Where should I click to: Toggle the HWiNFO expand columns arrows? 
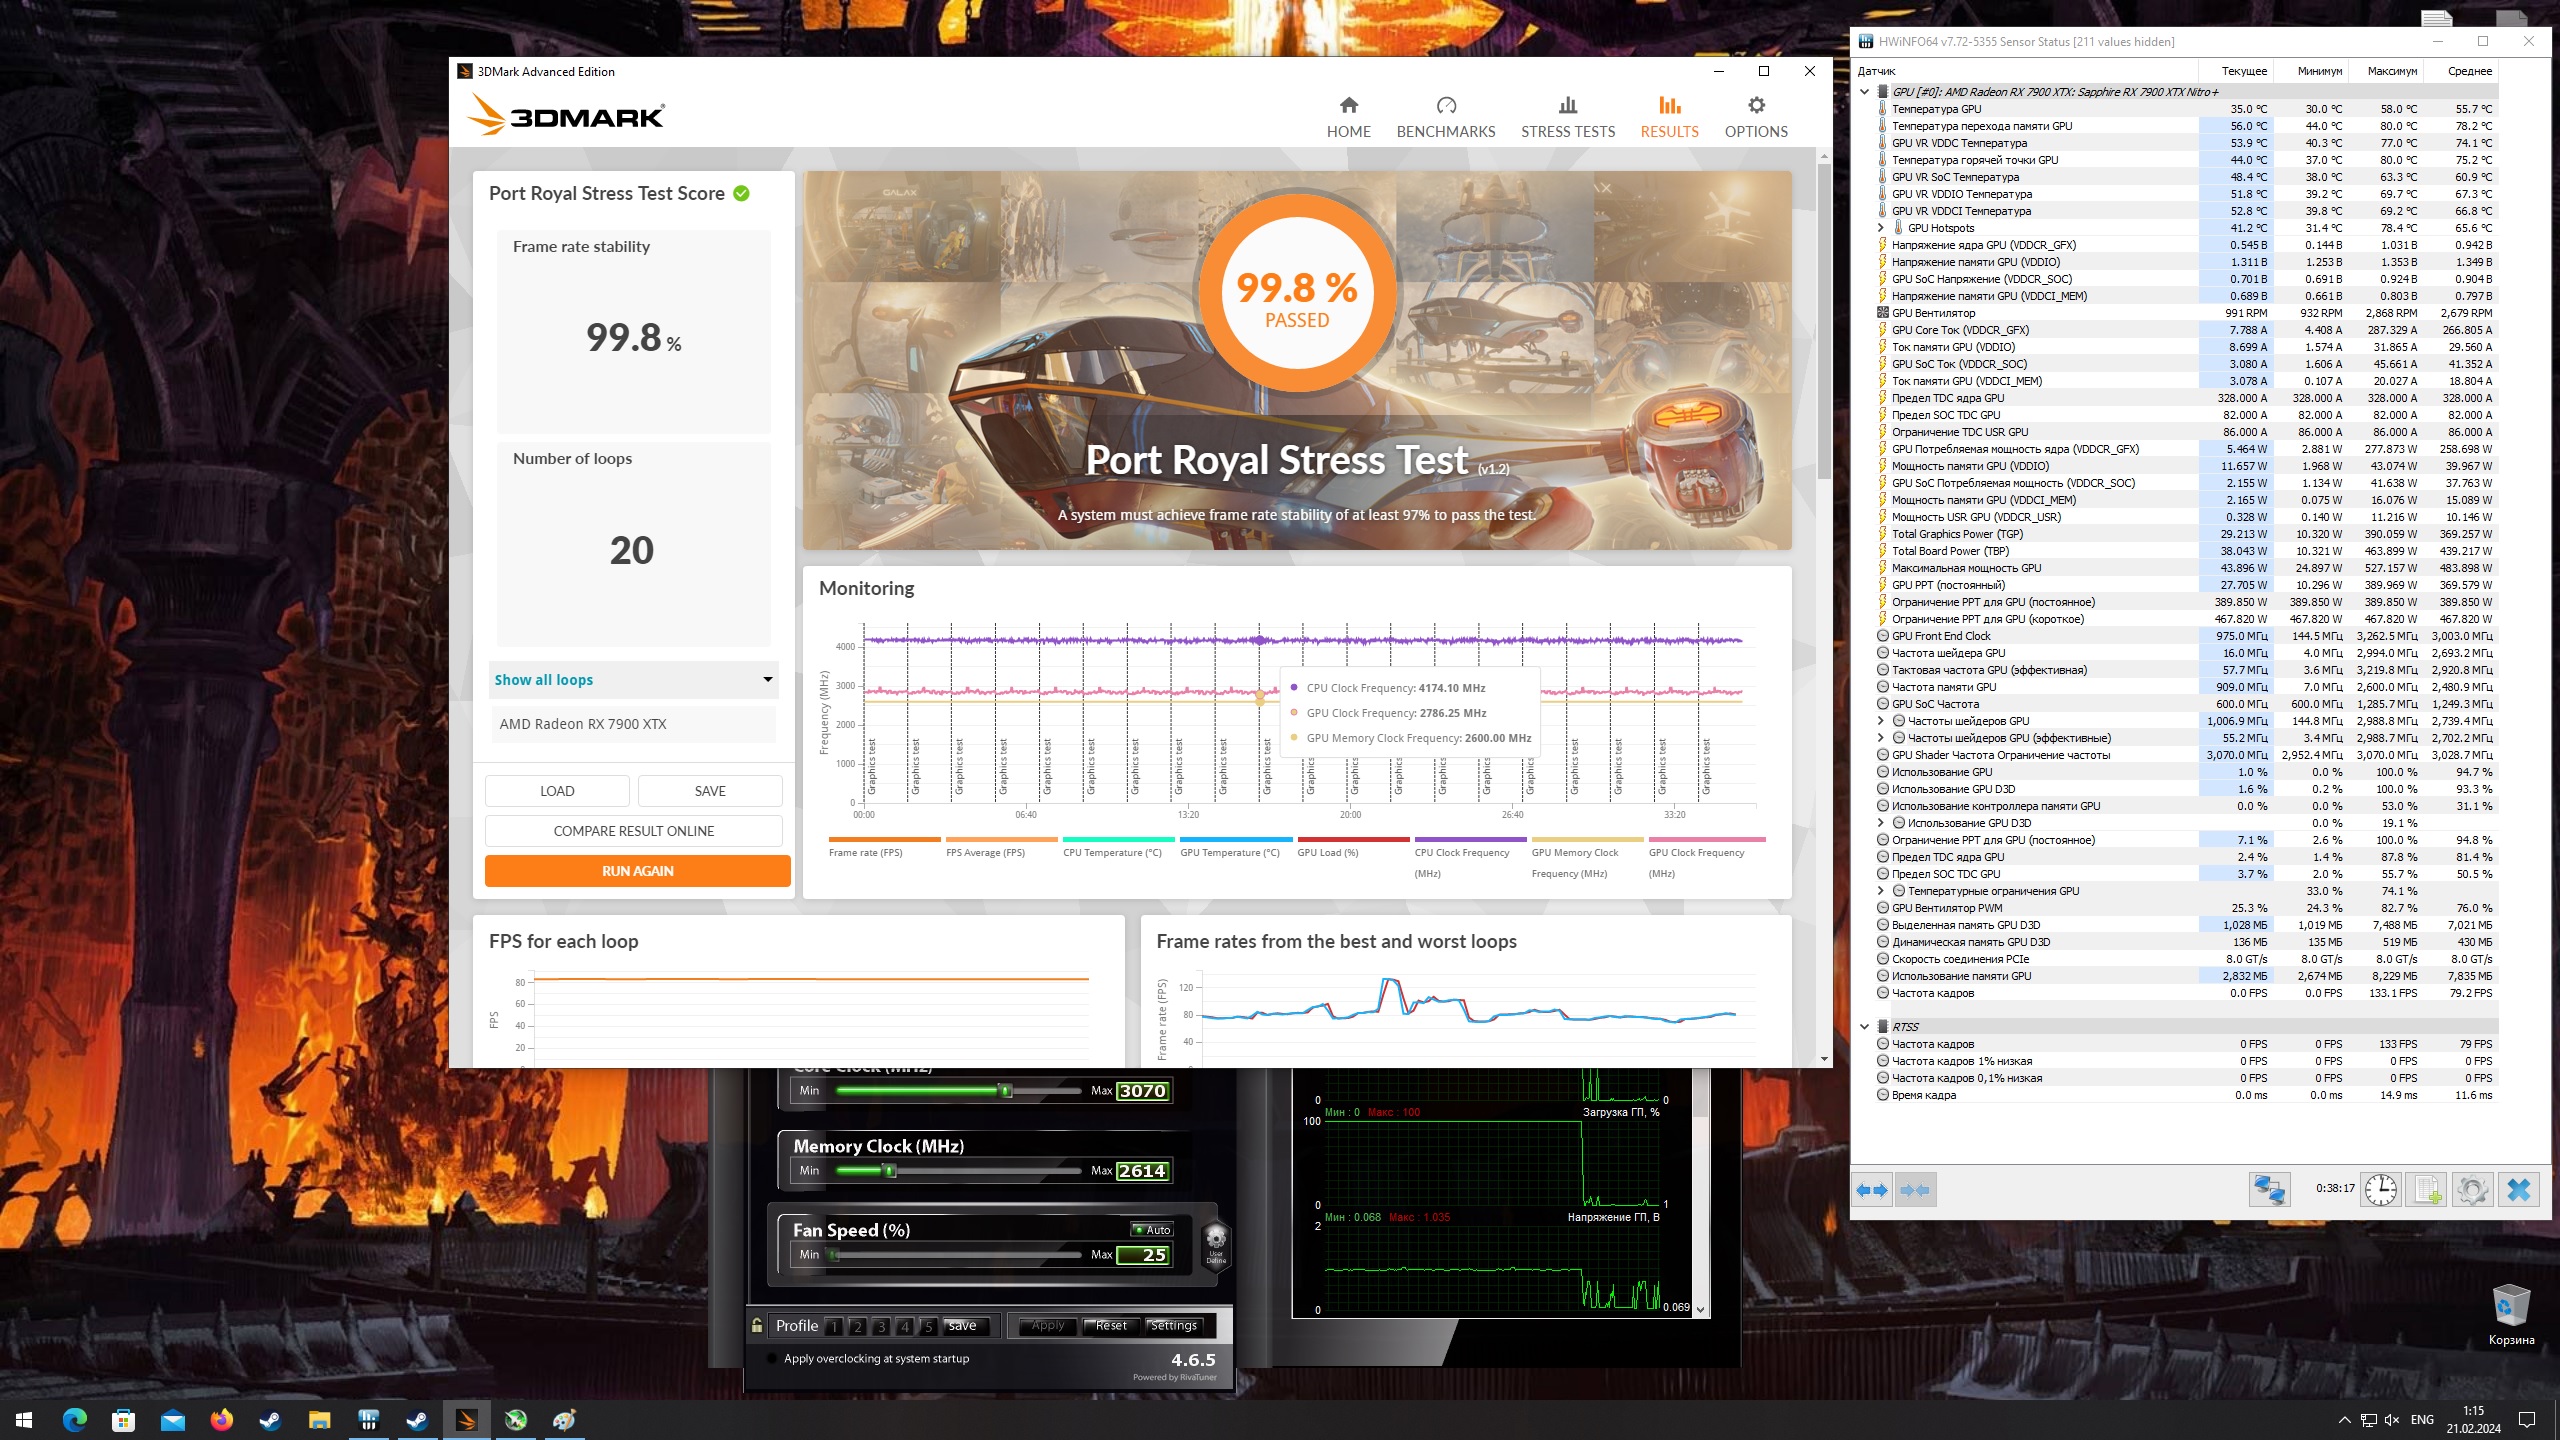[x=1871, y=1190]
